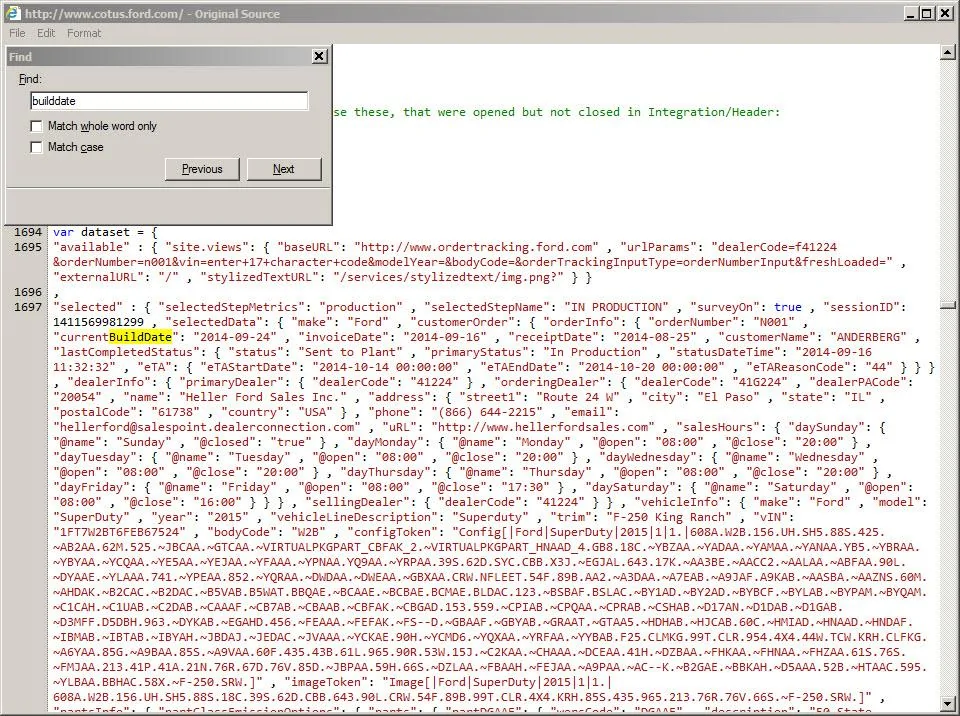Enable Match case checkbox
This screenshot has height=716, width=960.
(x=37, y=147)
